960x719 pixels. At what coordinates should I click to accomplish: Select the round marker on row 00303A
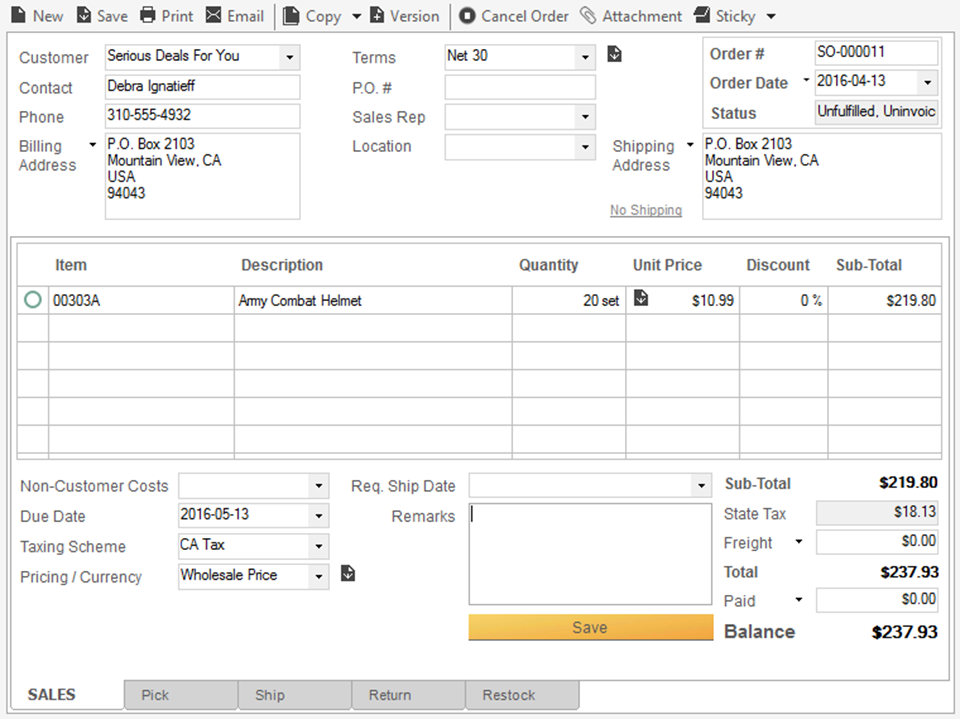point(32,299)
